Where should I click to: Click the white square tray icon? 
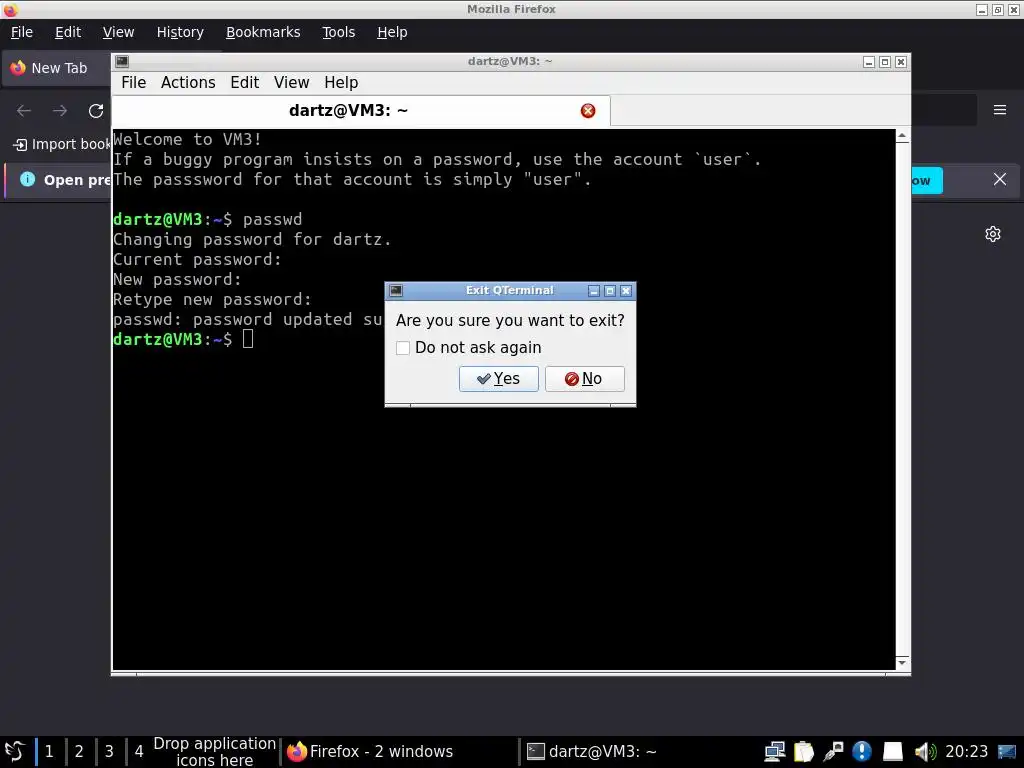point(892,752)
